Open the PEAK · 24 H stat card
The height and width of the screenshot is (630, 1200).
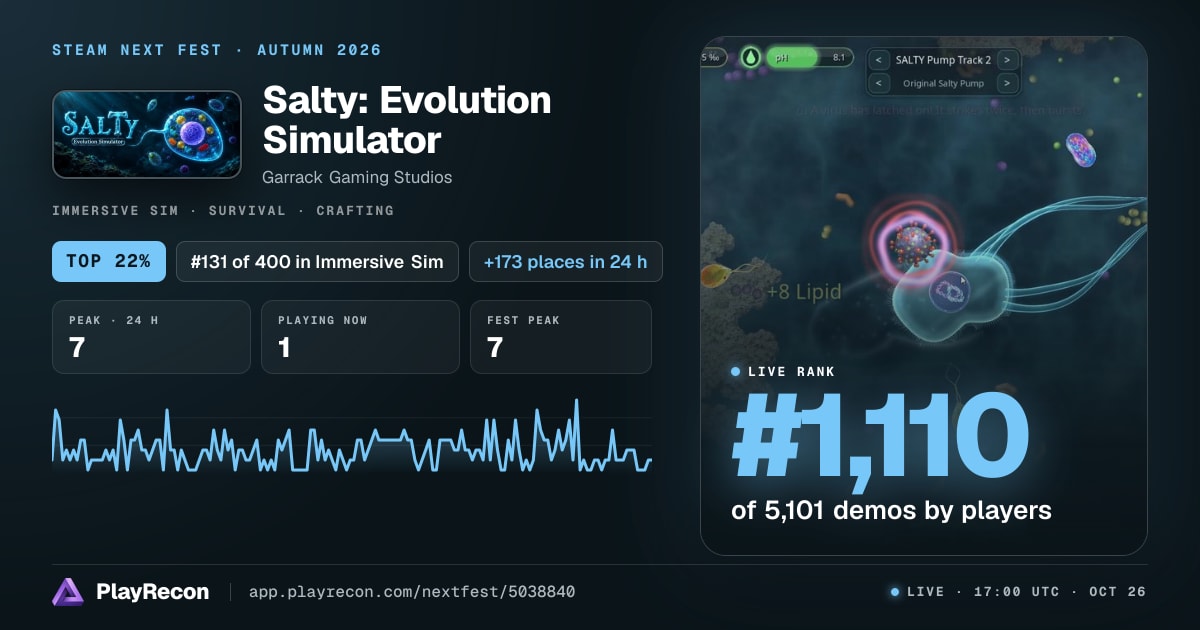coord(151,337)
